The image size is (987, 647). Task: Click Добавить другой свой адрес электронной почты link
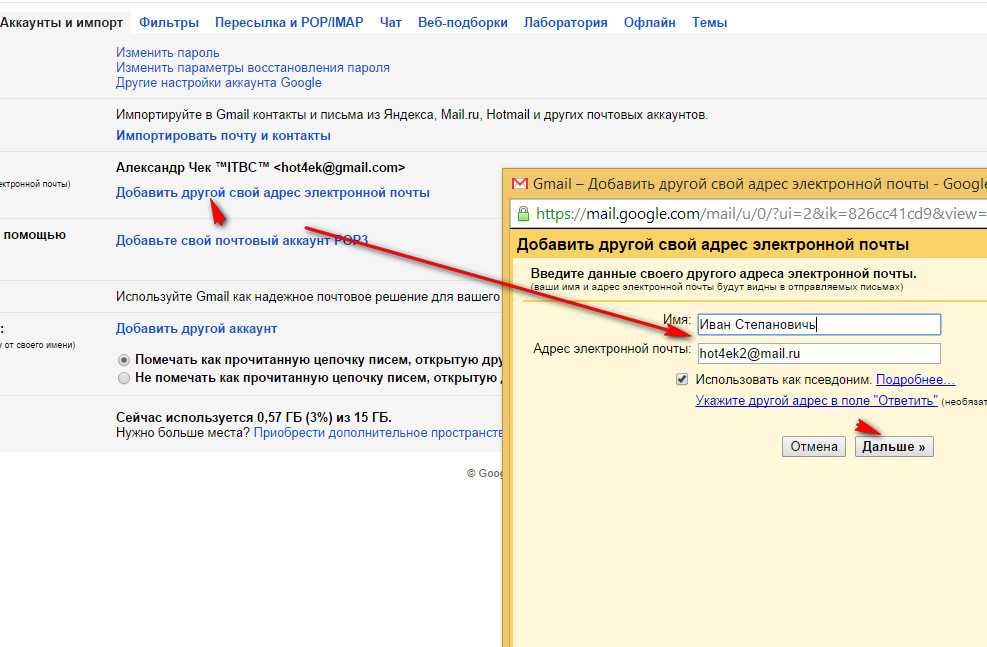(x=273, y=193)
